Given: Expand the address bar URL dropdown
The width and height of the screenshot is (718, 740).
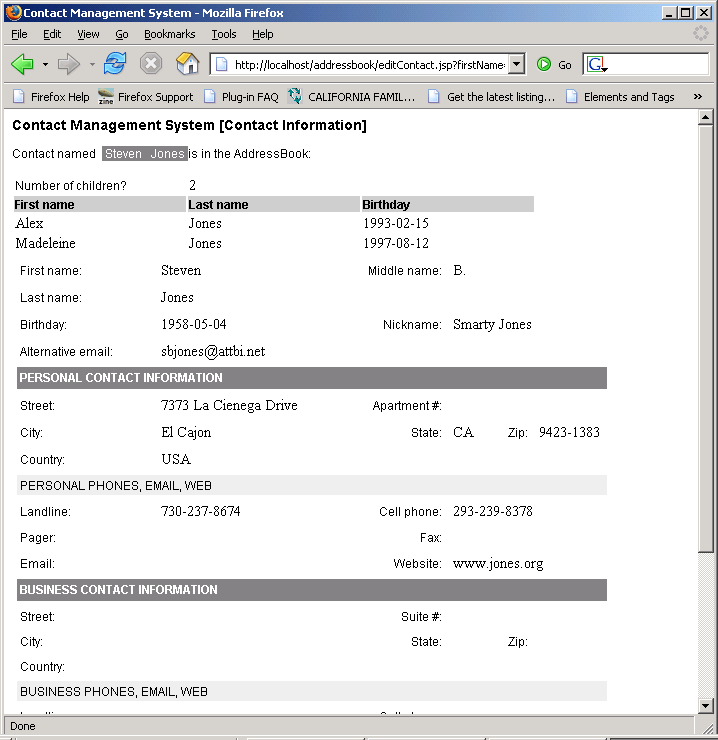Looking at the screenshot, I should click(516, 64).
